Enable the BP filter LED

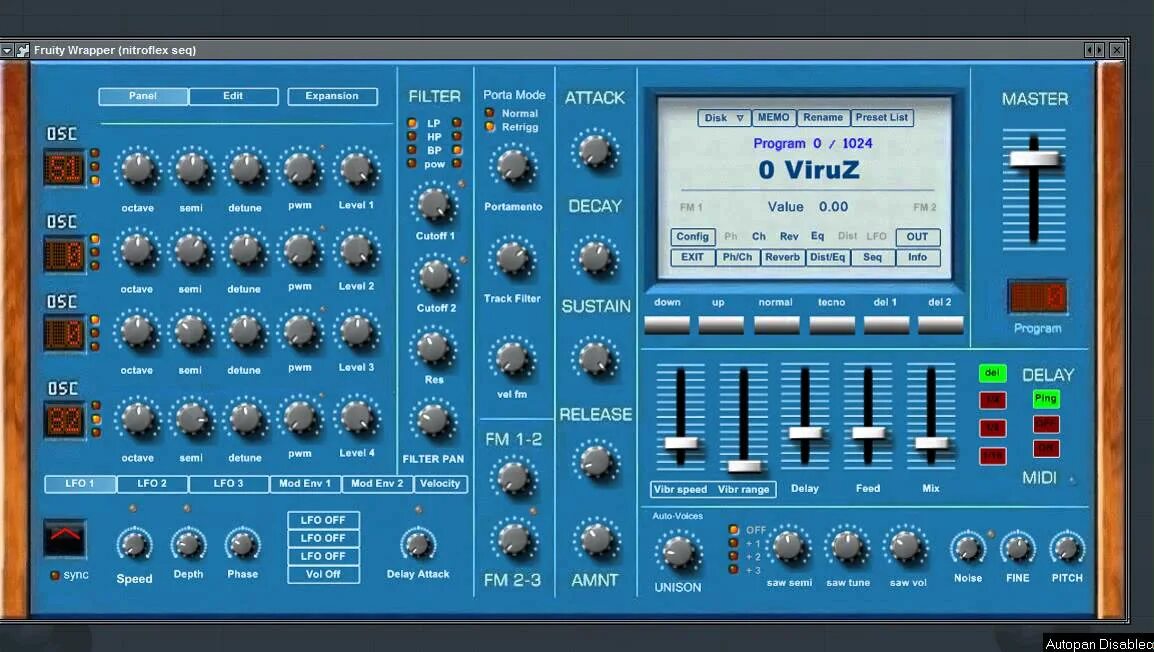pyautogui.click(x=412, y=149)
